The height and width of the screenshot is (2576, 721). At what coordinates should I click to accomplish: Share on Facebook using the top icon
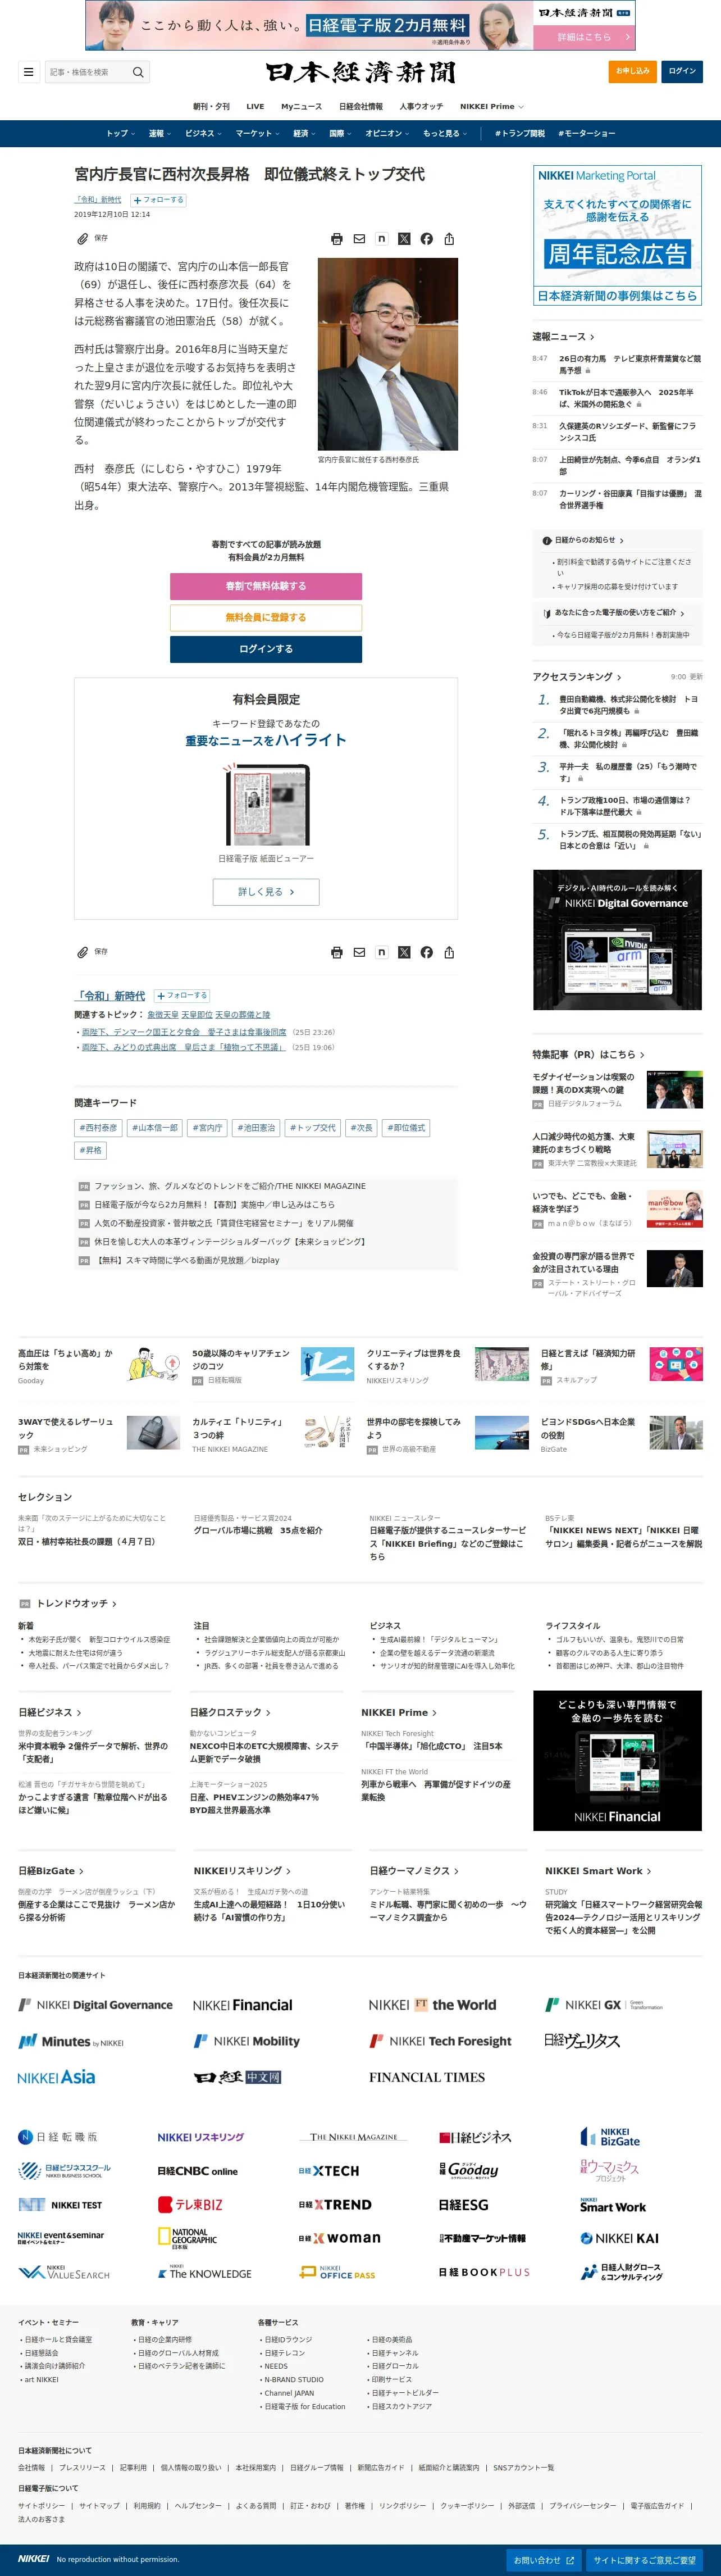pos(427,239)
